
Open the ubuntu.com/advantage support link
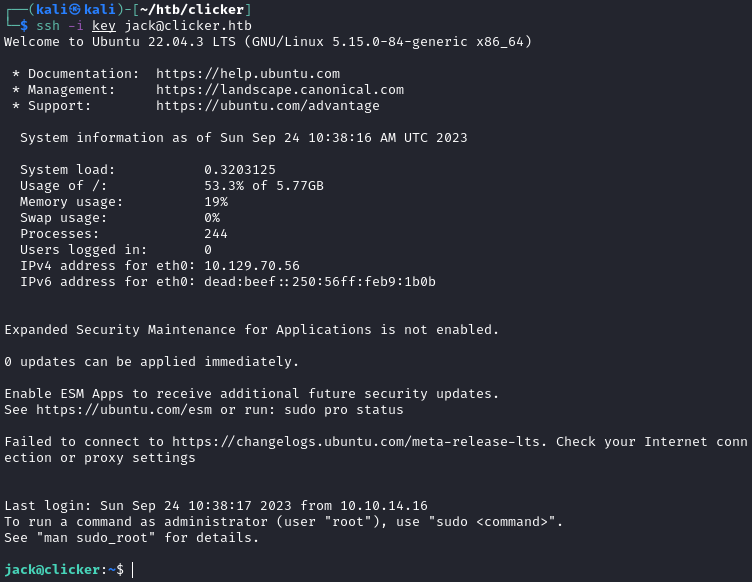268,106
